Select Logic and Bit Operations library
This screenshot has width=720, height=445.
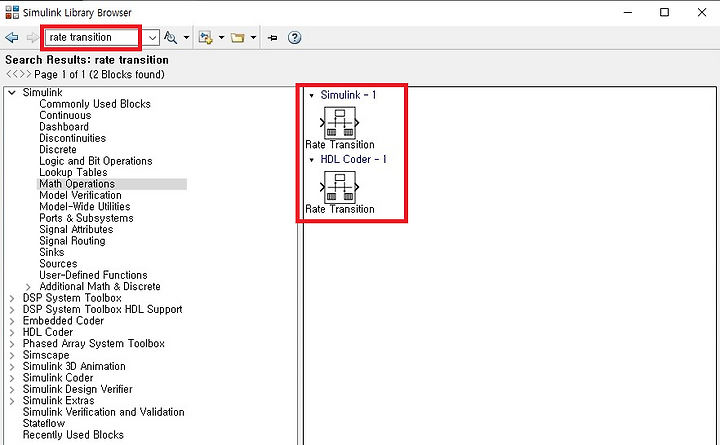96,161
